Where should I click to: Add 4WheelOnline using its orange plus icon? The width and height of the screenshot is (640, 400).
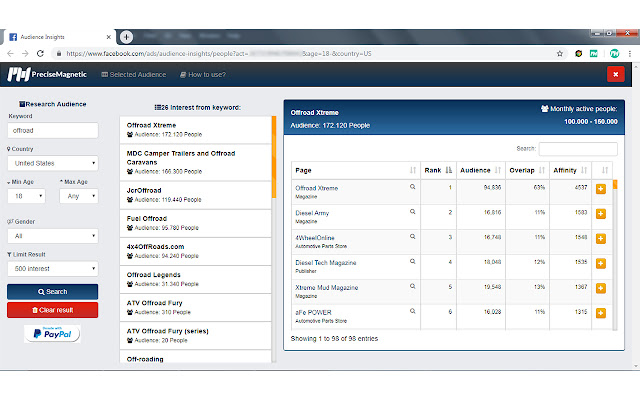(x=600, y=237)
